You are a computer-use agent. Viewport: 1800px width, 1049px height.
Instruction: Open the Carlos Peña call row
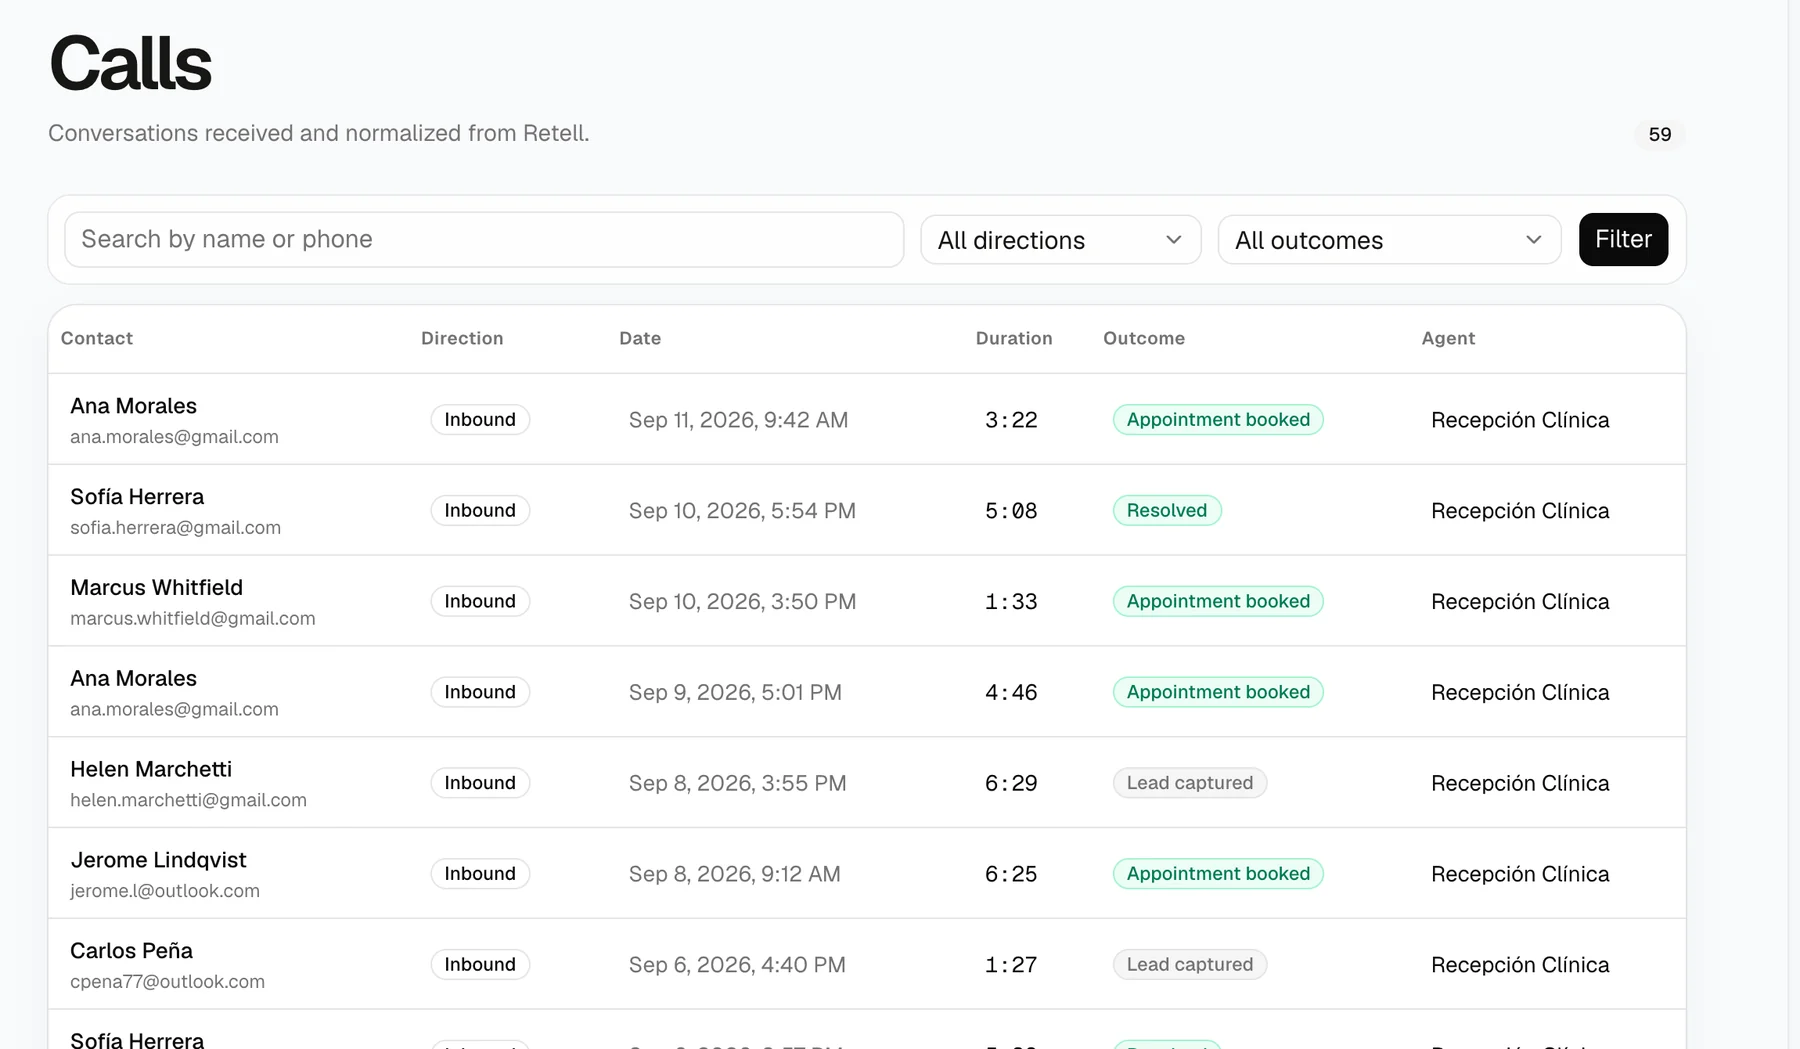pos(867,965)
